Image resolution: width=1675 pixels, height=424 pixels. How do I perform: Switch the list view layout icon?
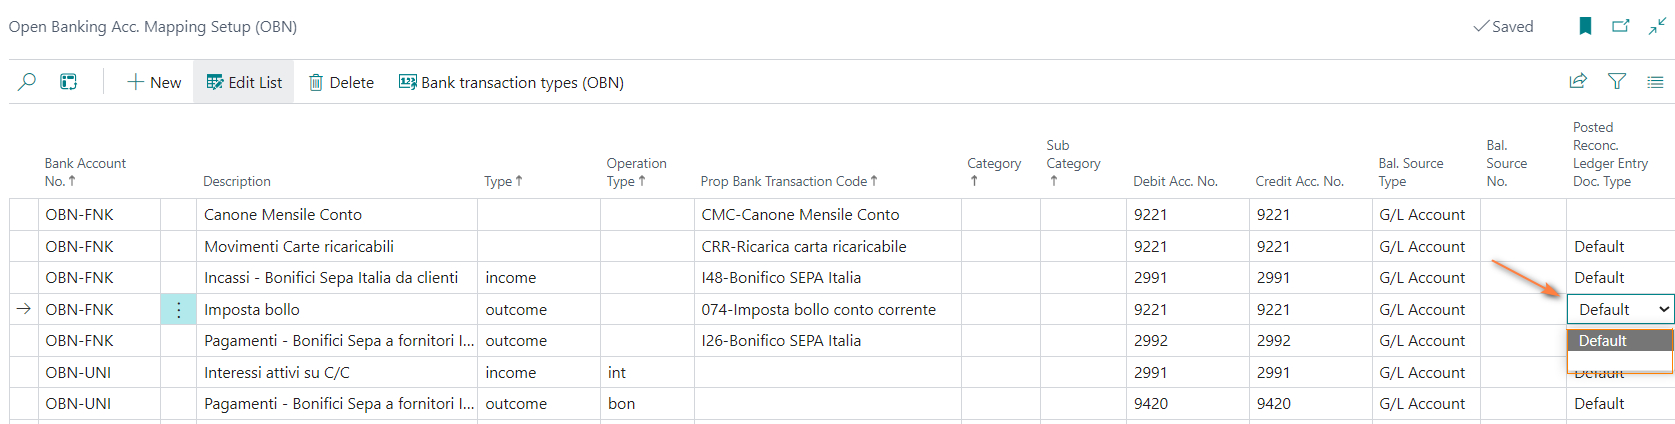pyautogui.click(x=1655, y=82)
